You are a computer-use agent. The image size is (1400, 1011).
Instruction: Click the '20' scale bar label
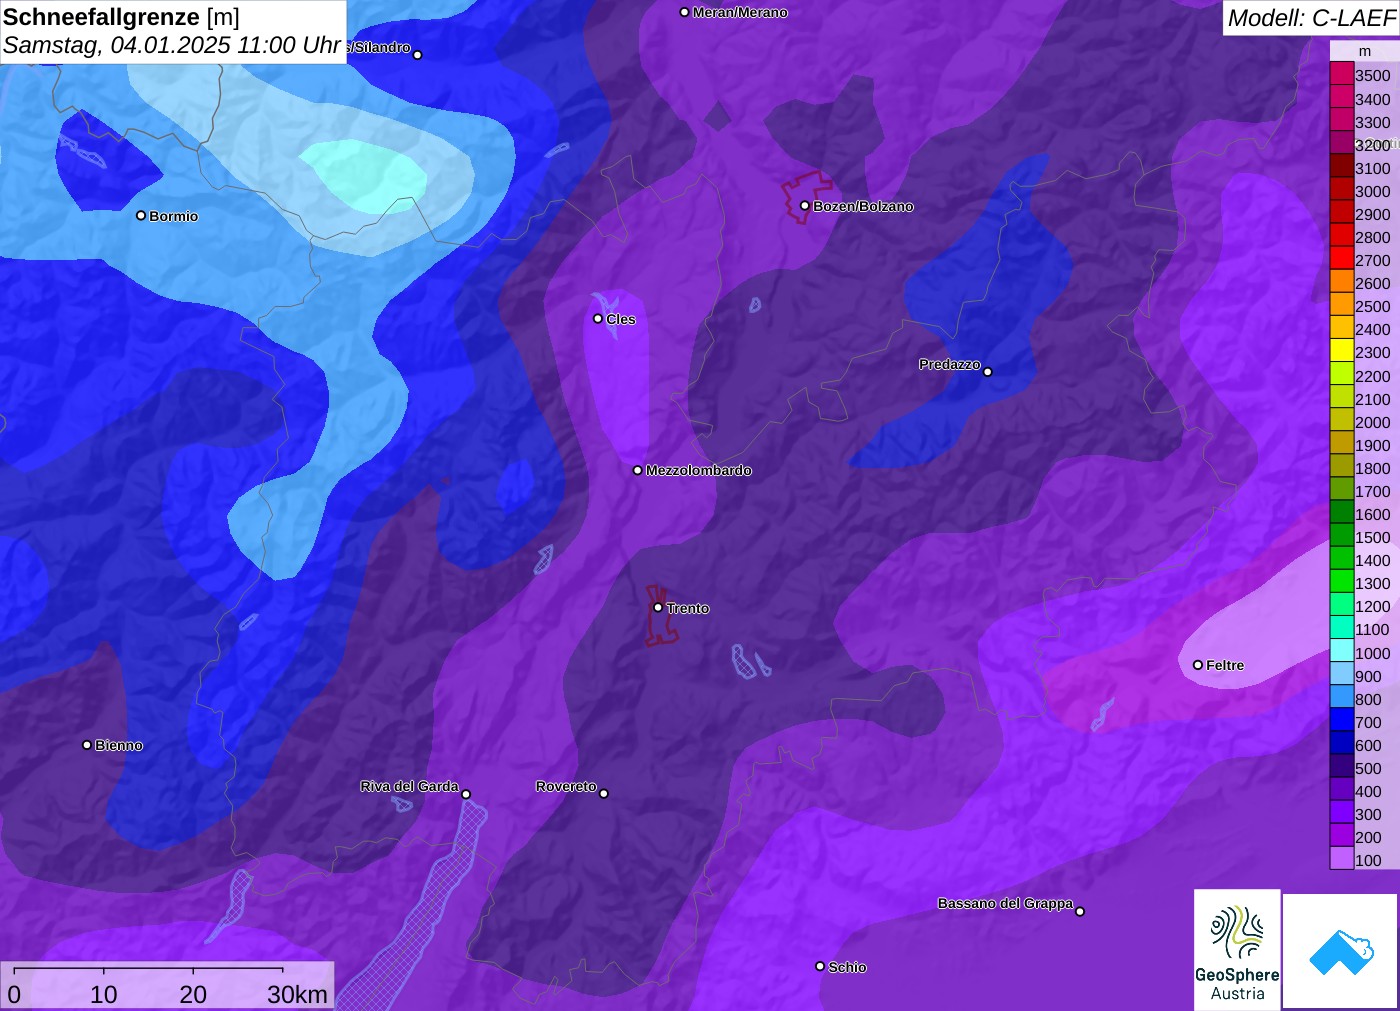pos(193,994)
